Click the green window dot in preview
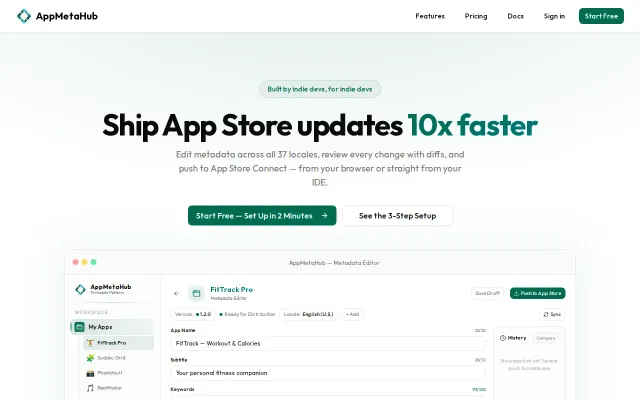The width and height of the screenshot is (640, 400). [93, 262]
